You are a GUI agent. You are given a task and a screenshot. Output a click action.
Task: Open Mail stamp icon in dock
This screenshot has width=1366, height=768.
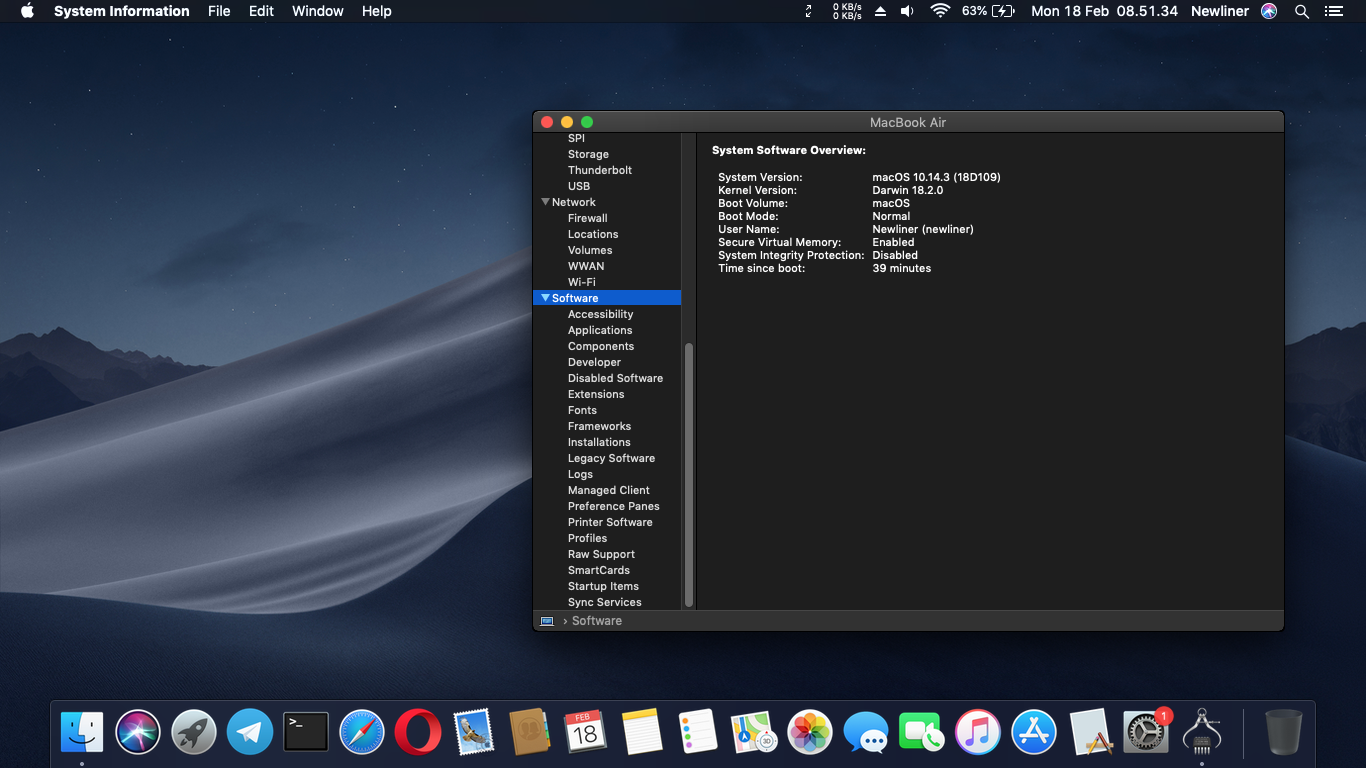pos(474,732)
